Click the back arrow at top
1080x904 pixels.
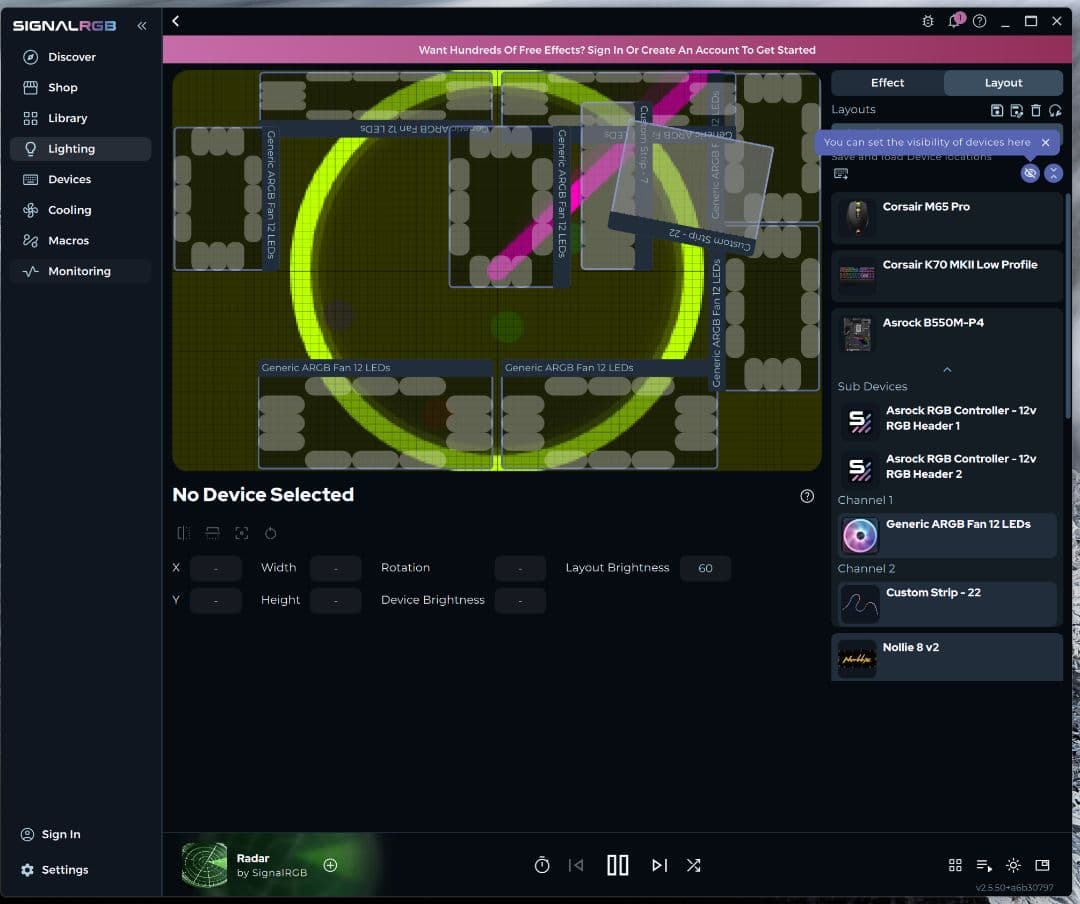(x=176, y=21)
